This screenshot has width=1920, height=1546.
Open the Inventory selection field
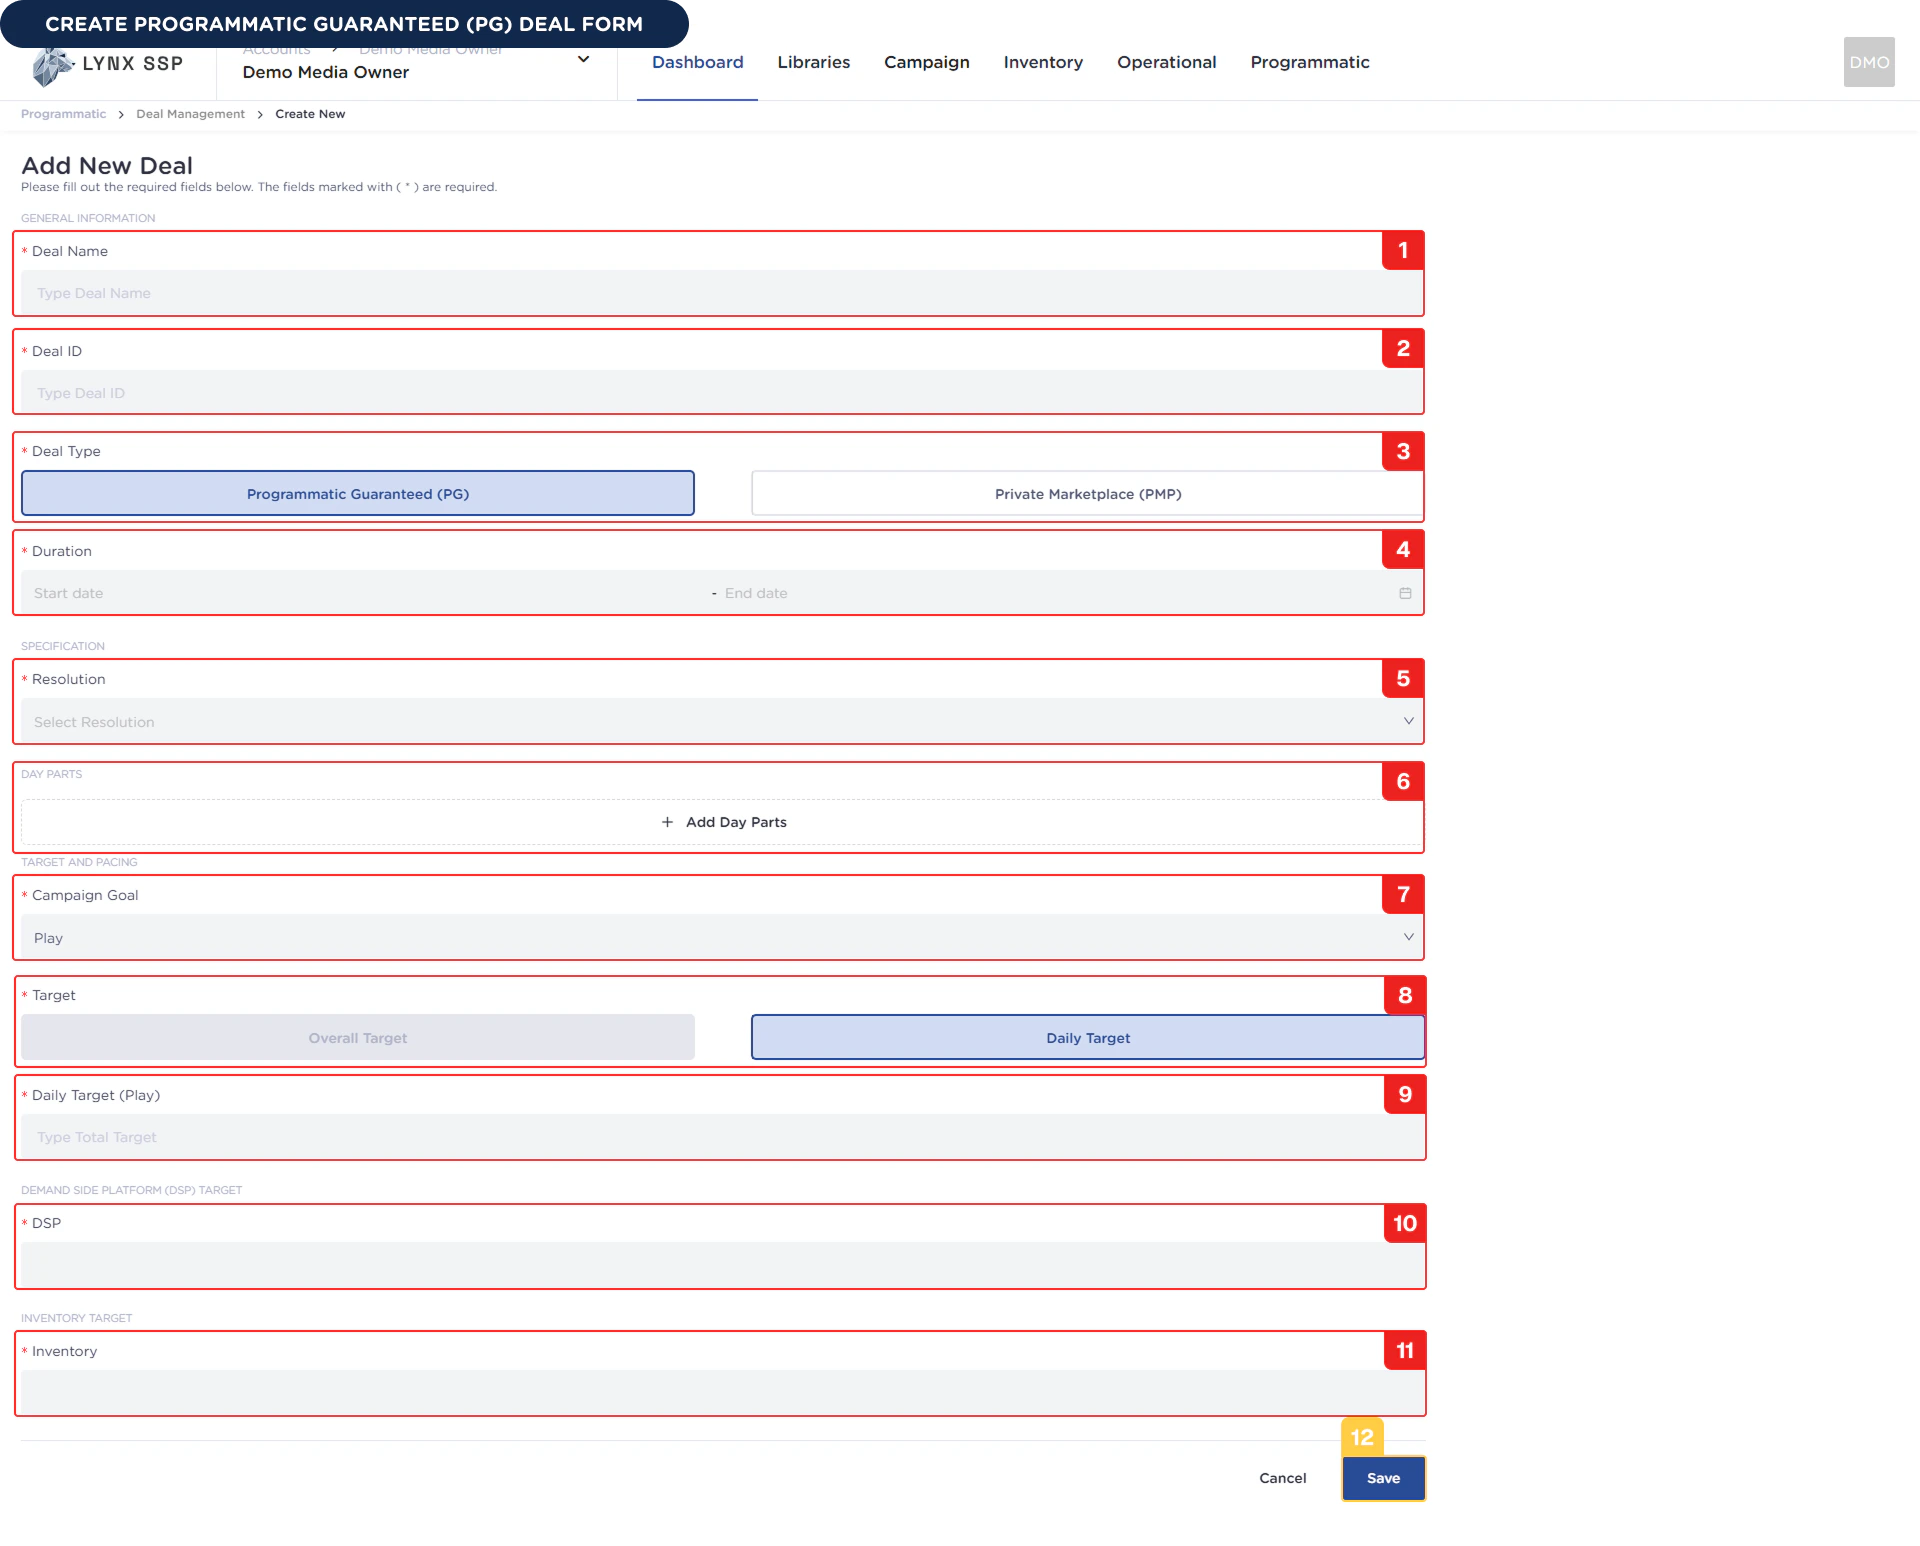point(723,1393)
